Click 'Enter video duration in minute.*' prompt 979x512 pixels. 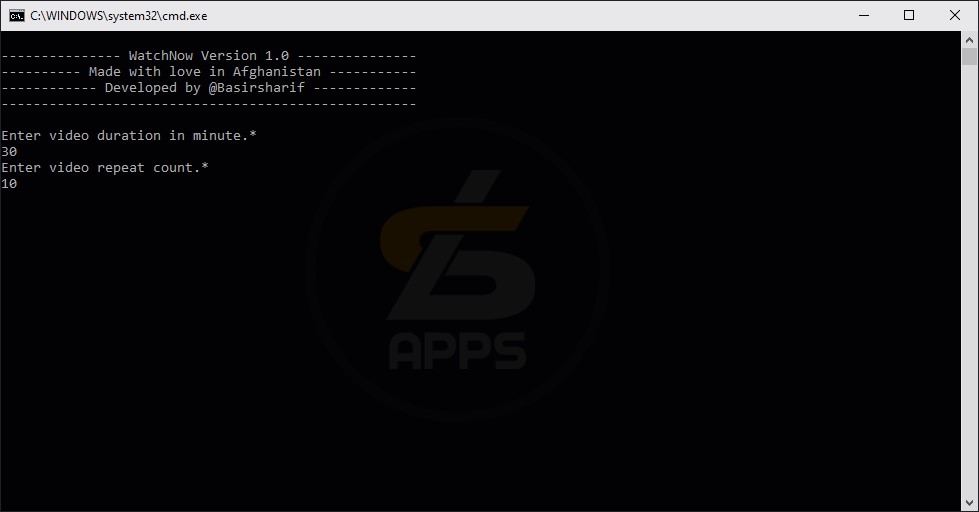129,135
